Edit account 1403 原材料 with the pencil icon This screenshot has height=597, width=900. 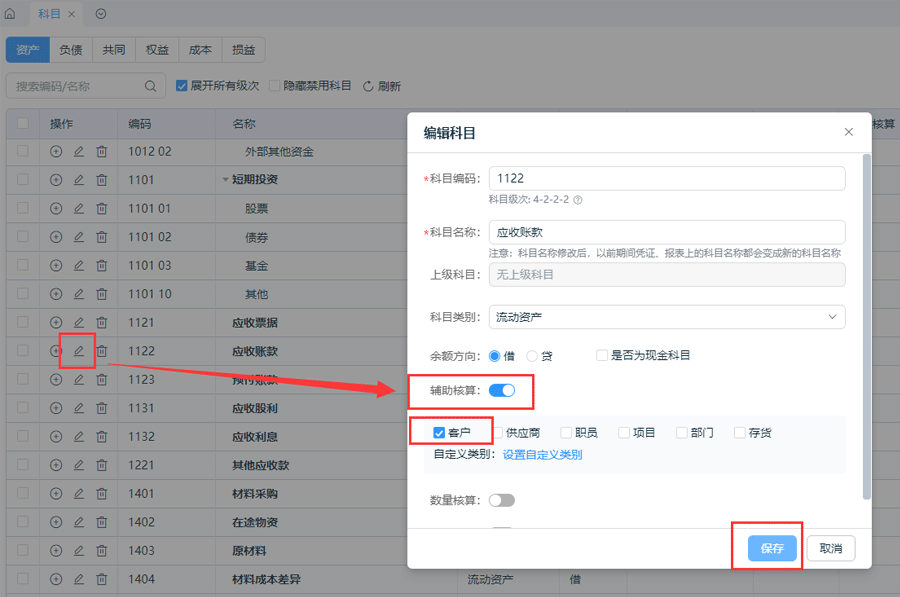[x=79, y=551]
